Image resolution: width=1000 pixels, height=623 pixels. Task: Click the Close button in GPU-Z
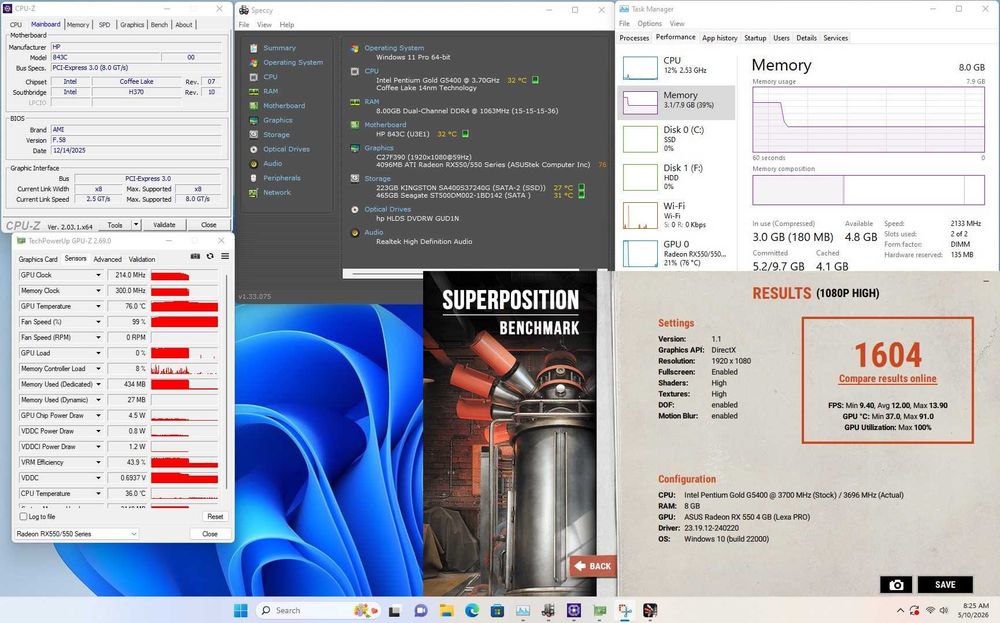click(x=210, y=534)
